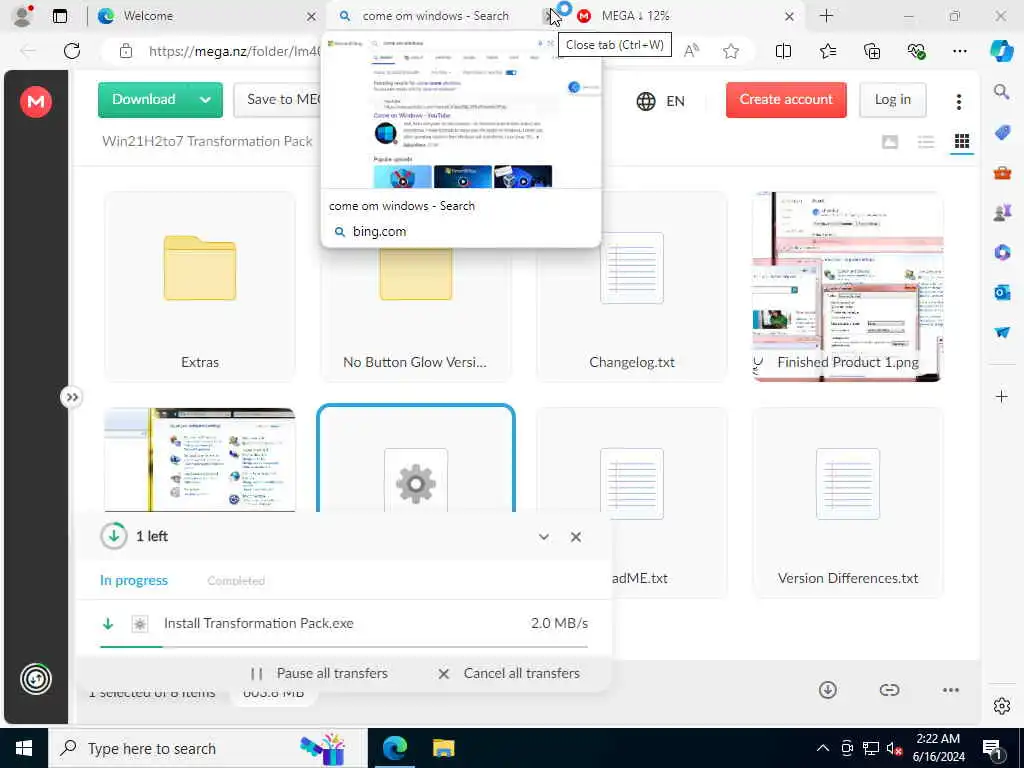Open a new browser tab

coord(826,16)
